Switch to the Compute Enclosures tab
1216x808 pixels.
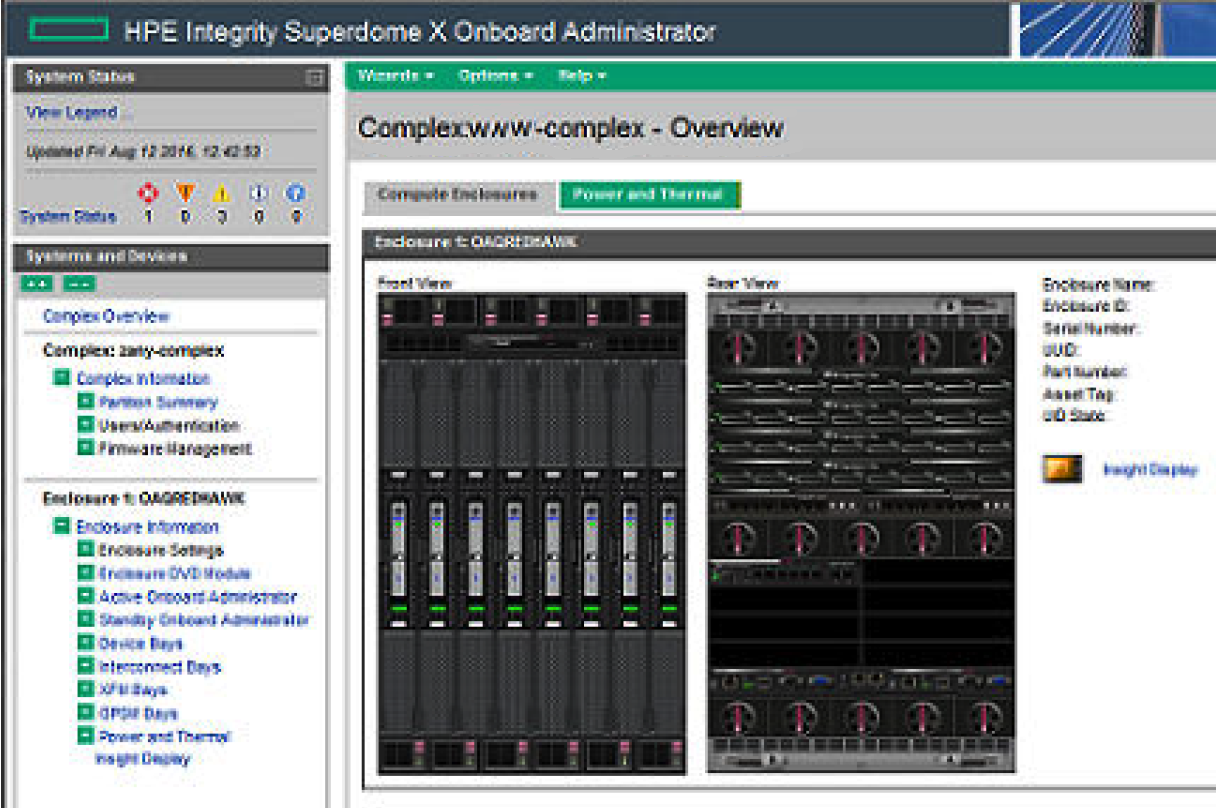pyautogui.click(x=456, y=195)
